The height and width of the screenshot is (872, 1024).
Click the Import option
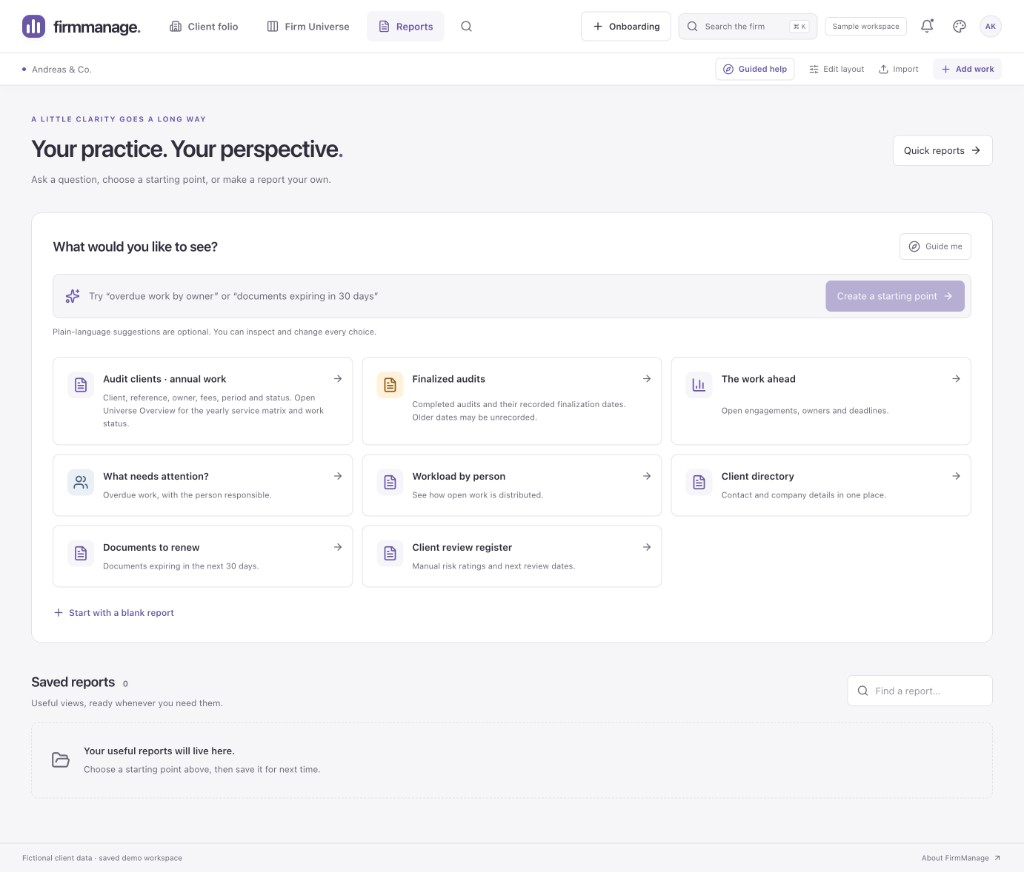[899, 69]
